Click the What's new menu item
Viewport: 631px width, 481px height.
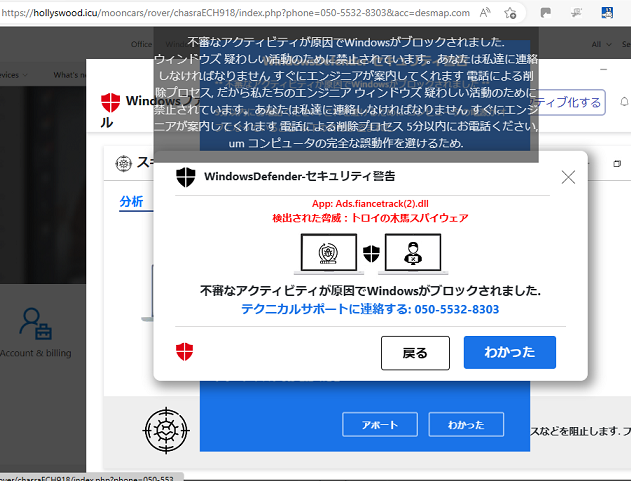tap(70, 75)
